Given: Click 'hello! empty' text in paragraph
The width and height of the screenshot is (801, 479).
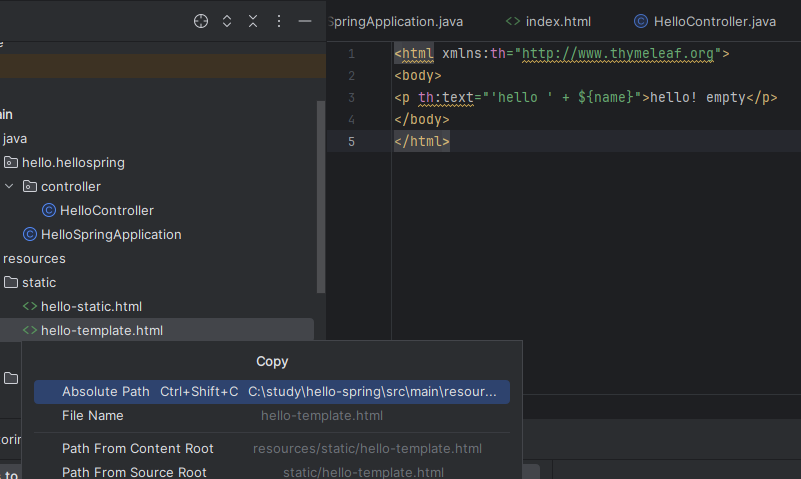Looking at the screenshot, I should [698, 98].
